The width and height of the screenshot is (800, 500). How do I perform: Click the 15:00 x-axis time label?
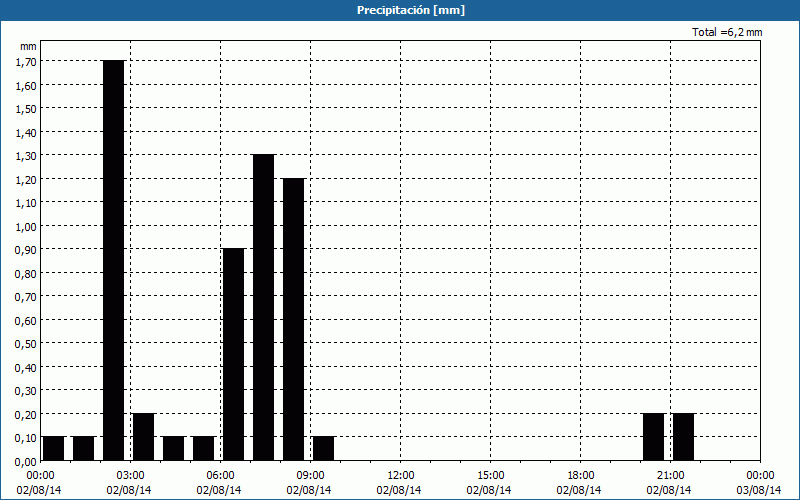tap(490, 476)
